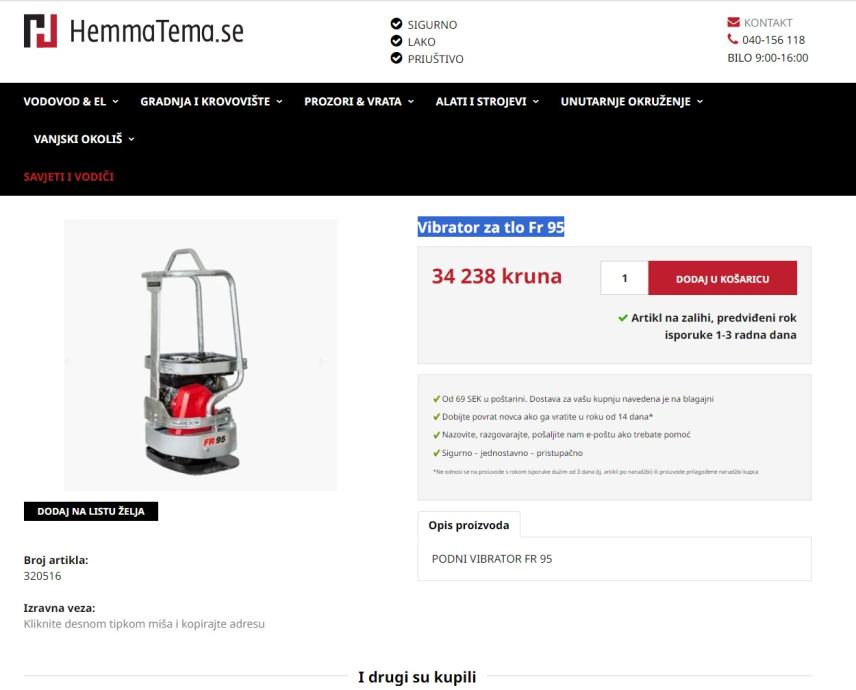Click DODAJ NA LISTU ŽELJA button

pyautogui.click(x=91, y=511)
